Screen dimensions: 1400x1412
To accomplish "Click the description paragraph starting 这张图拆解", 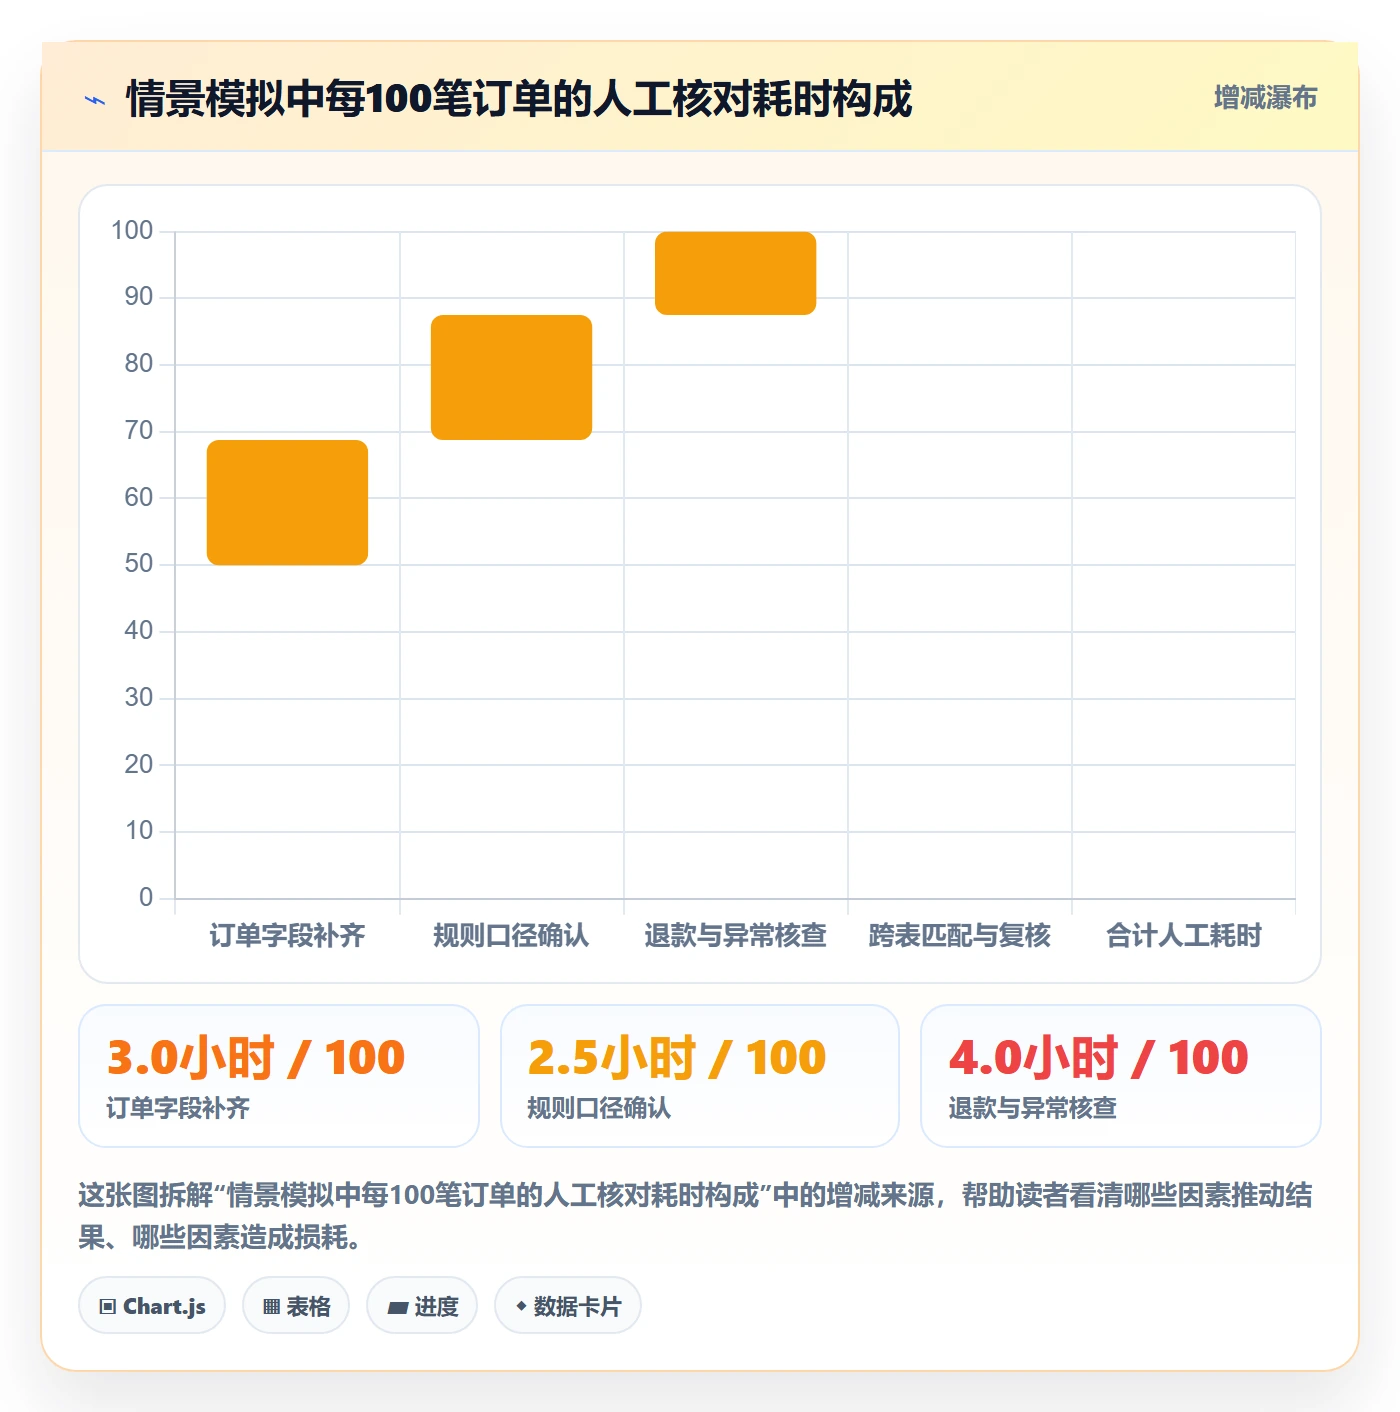I will (x=696, y=1216).
